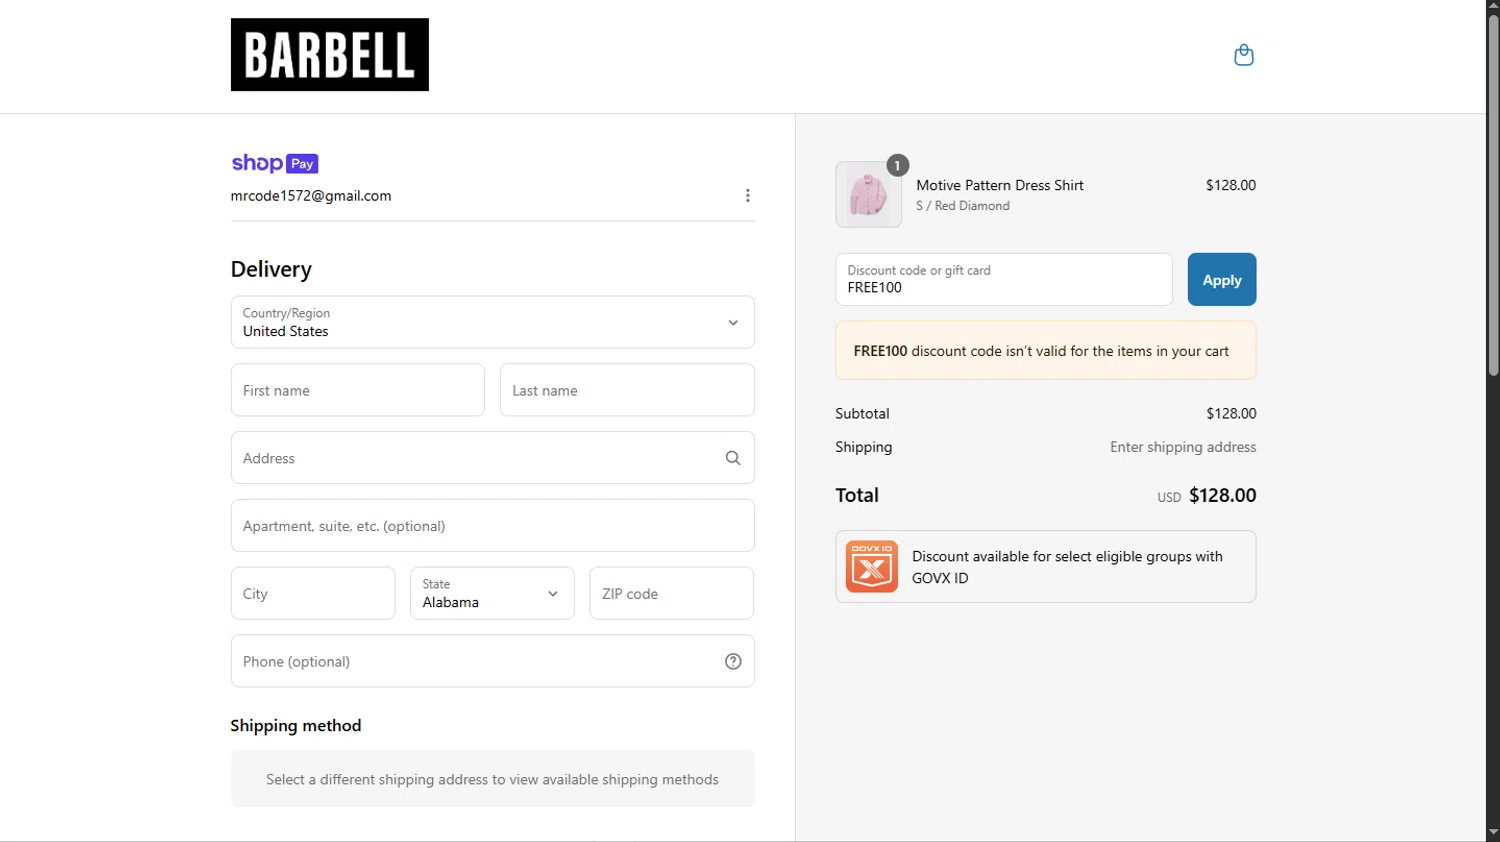Apply the discount code
The width and height of the screenshot is (1500, 842).
1222,280
